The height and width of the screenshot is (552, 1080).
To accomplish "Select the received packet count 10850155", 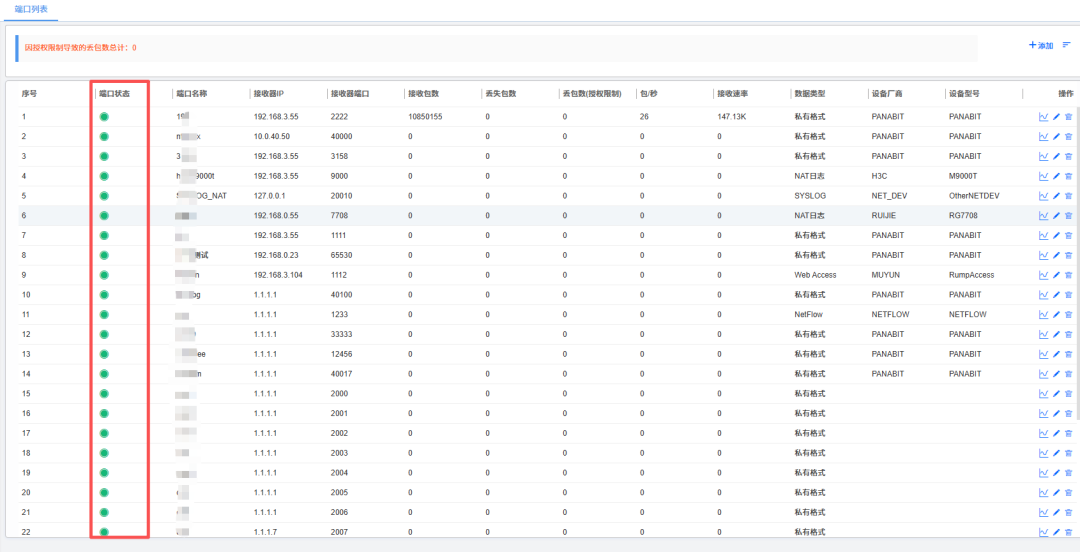I will [x=425, y=117].
